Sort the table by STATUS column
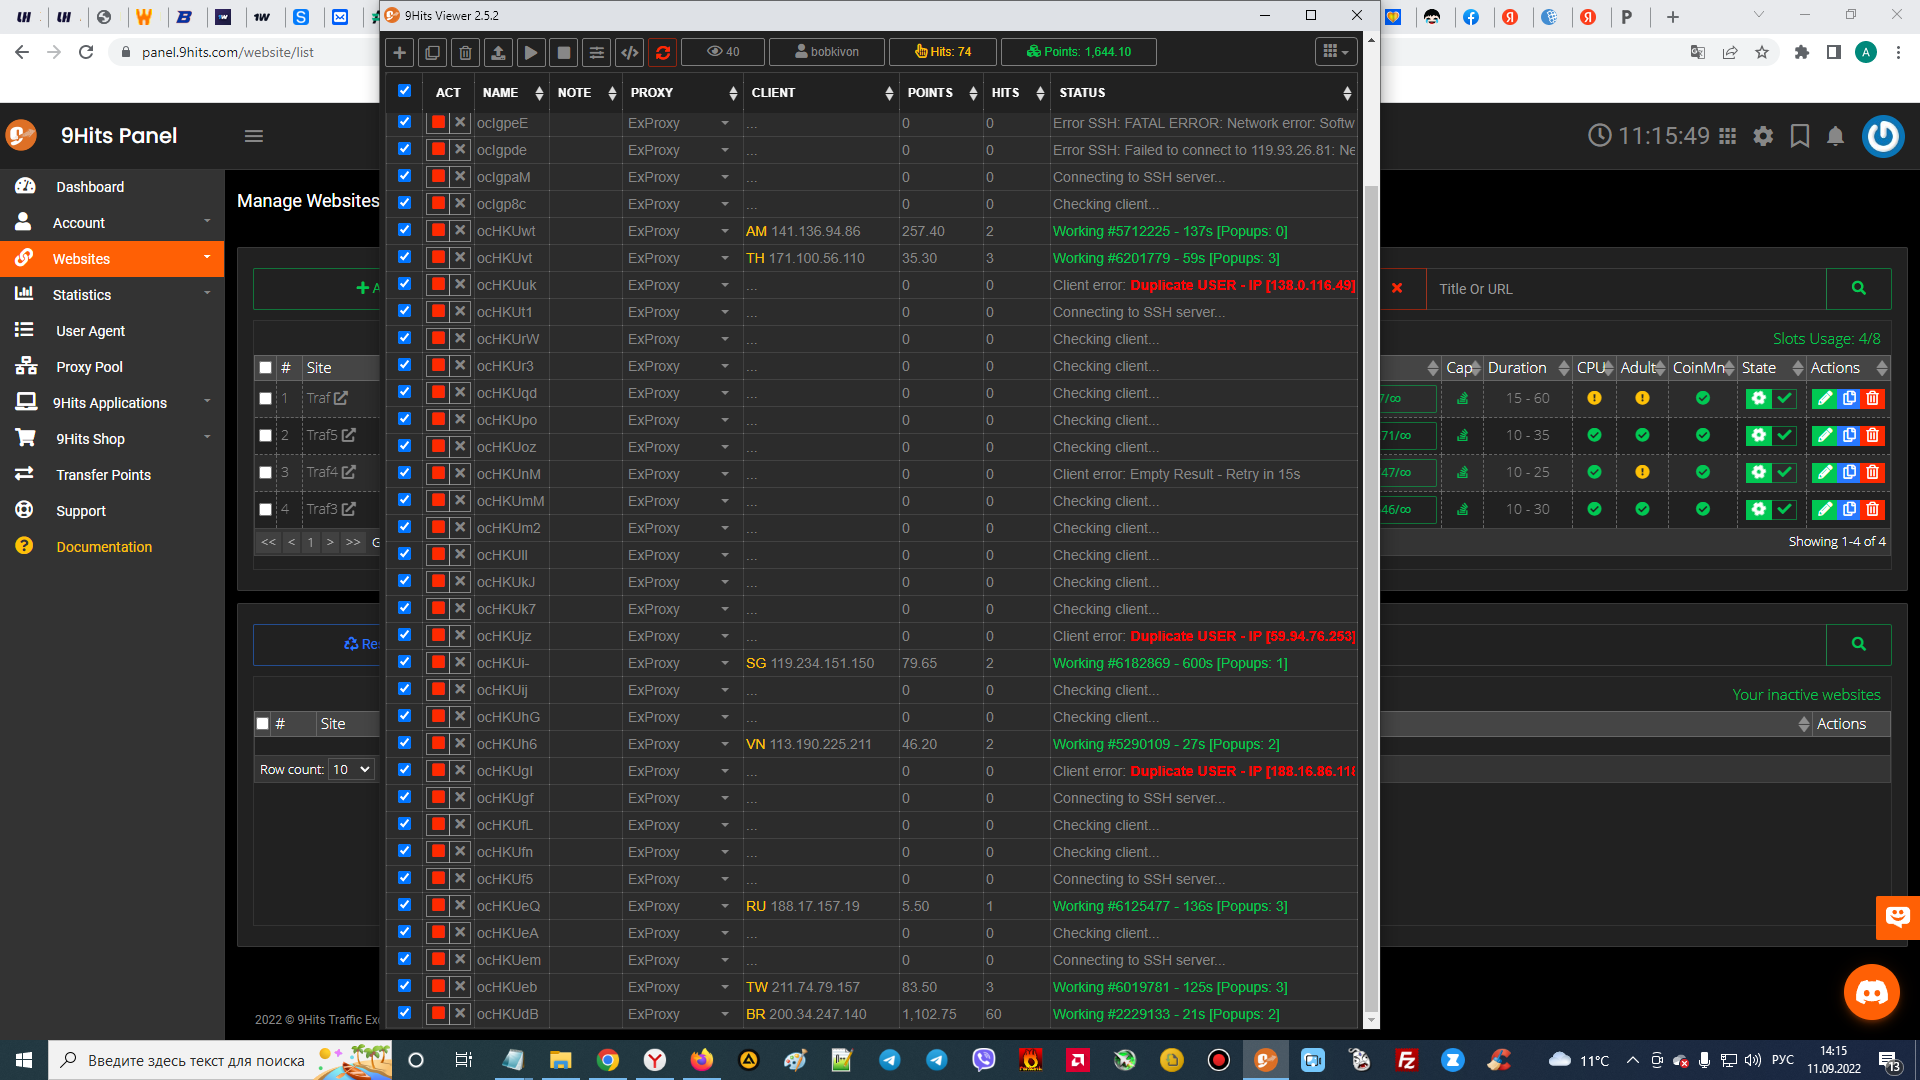1920x1080 pixels. (x=1204, y=93)
